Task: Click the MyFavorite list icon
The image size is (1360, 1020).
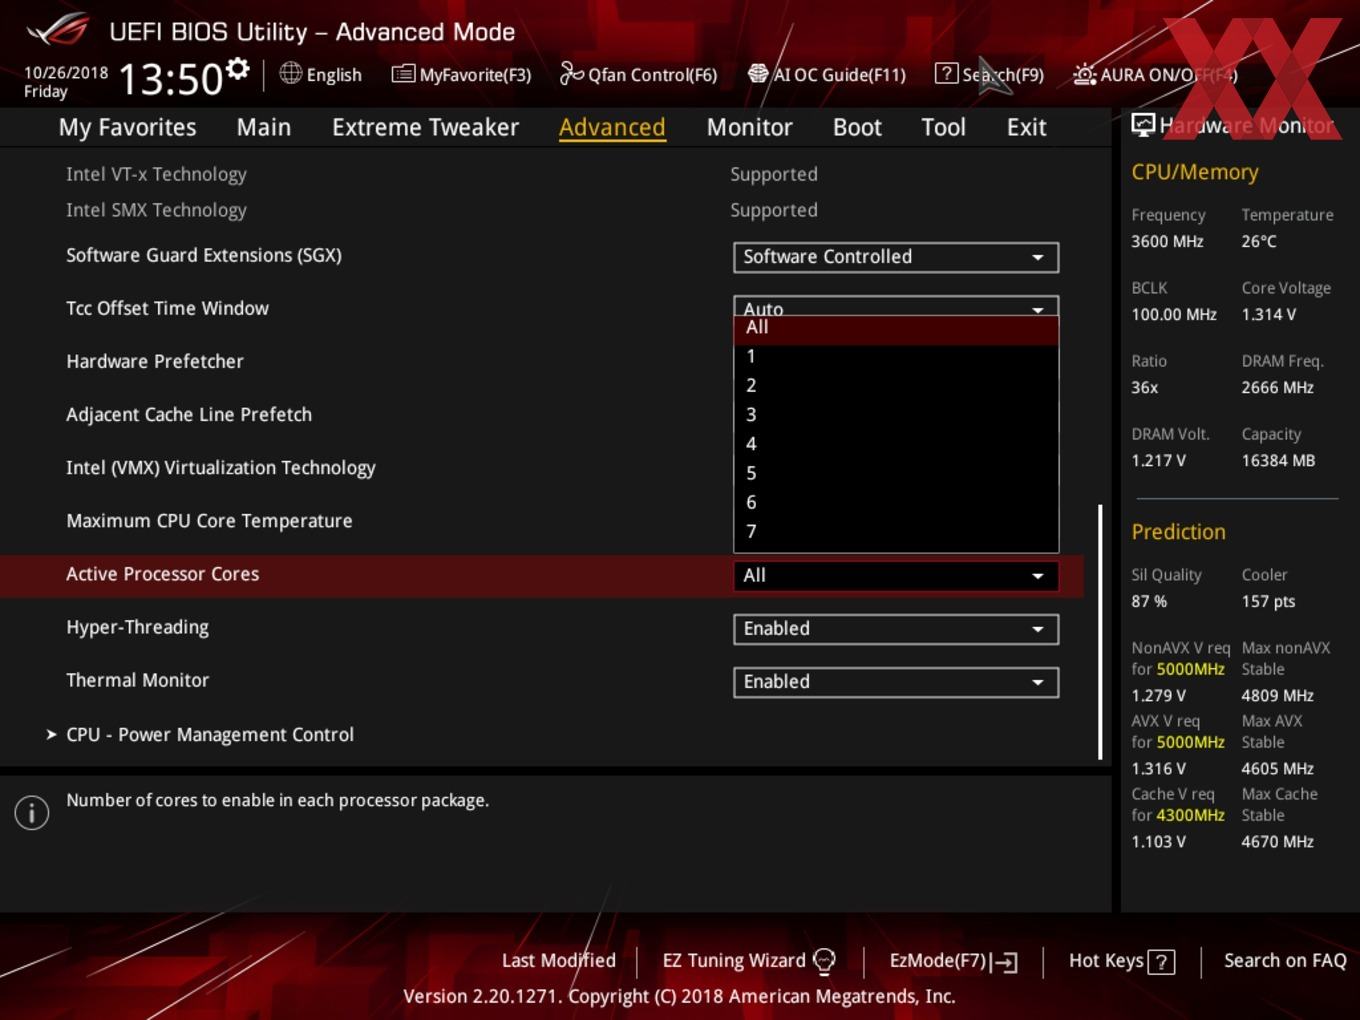Action: (x=403, y=74)
